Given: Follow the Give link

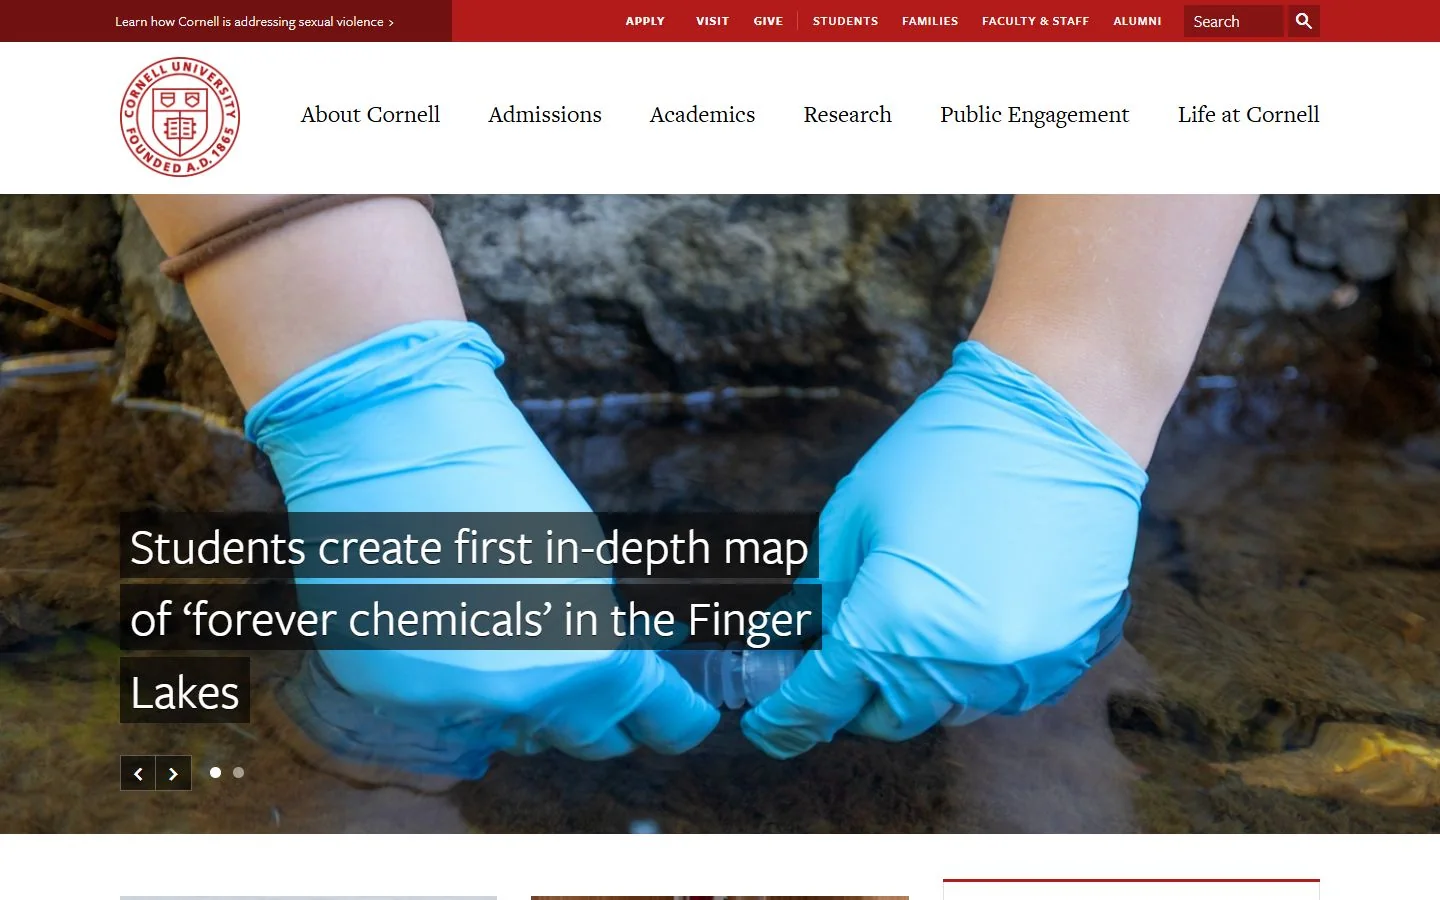Looking at the screenshot, I should [x=768, y=21].
